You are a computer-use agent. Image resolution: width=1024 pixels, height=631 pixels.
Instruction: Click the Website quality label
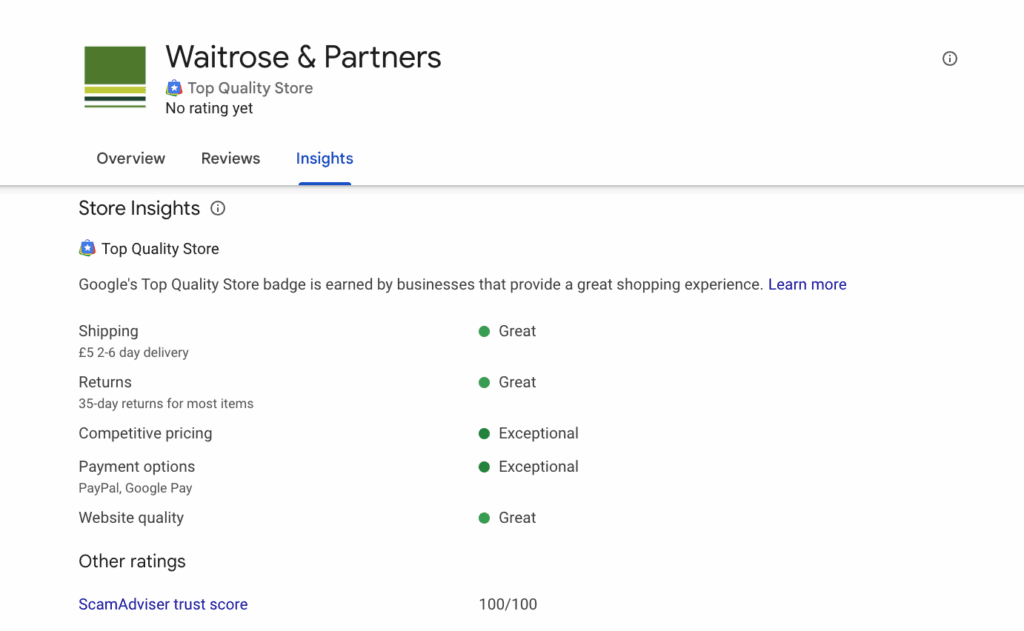(131, 517)
